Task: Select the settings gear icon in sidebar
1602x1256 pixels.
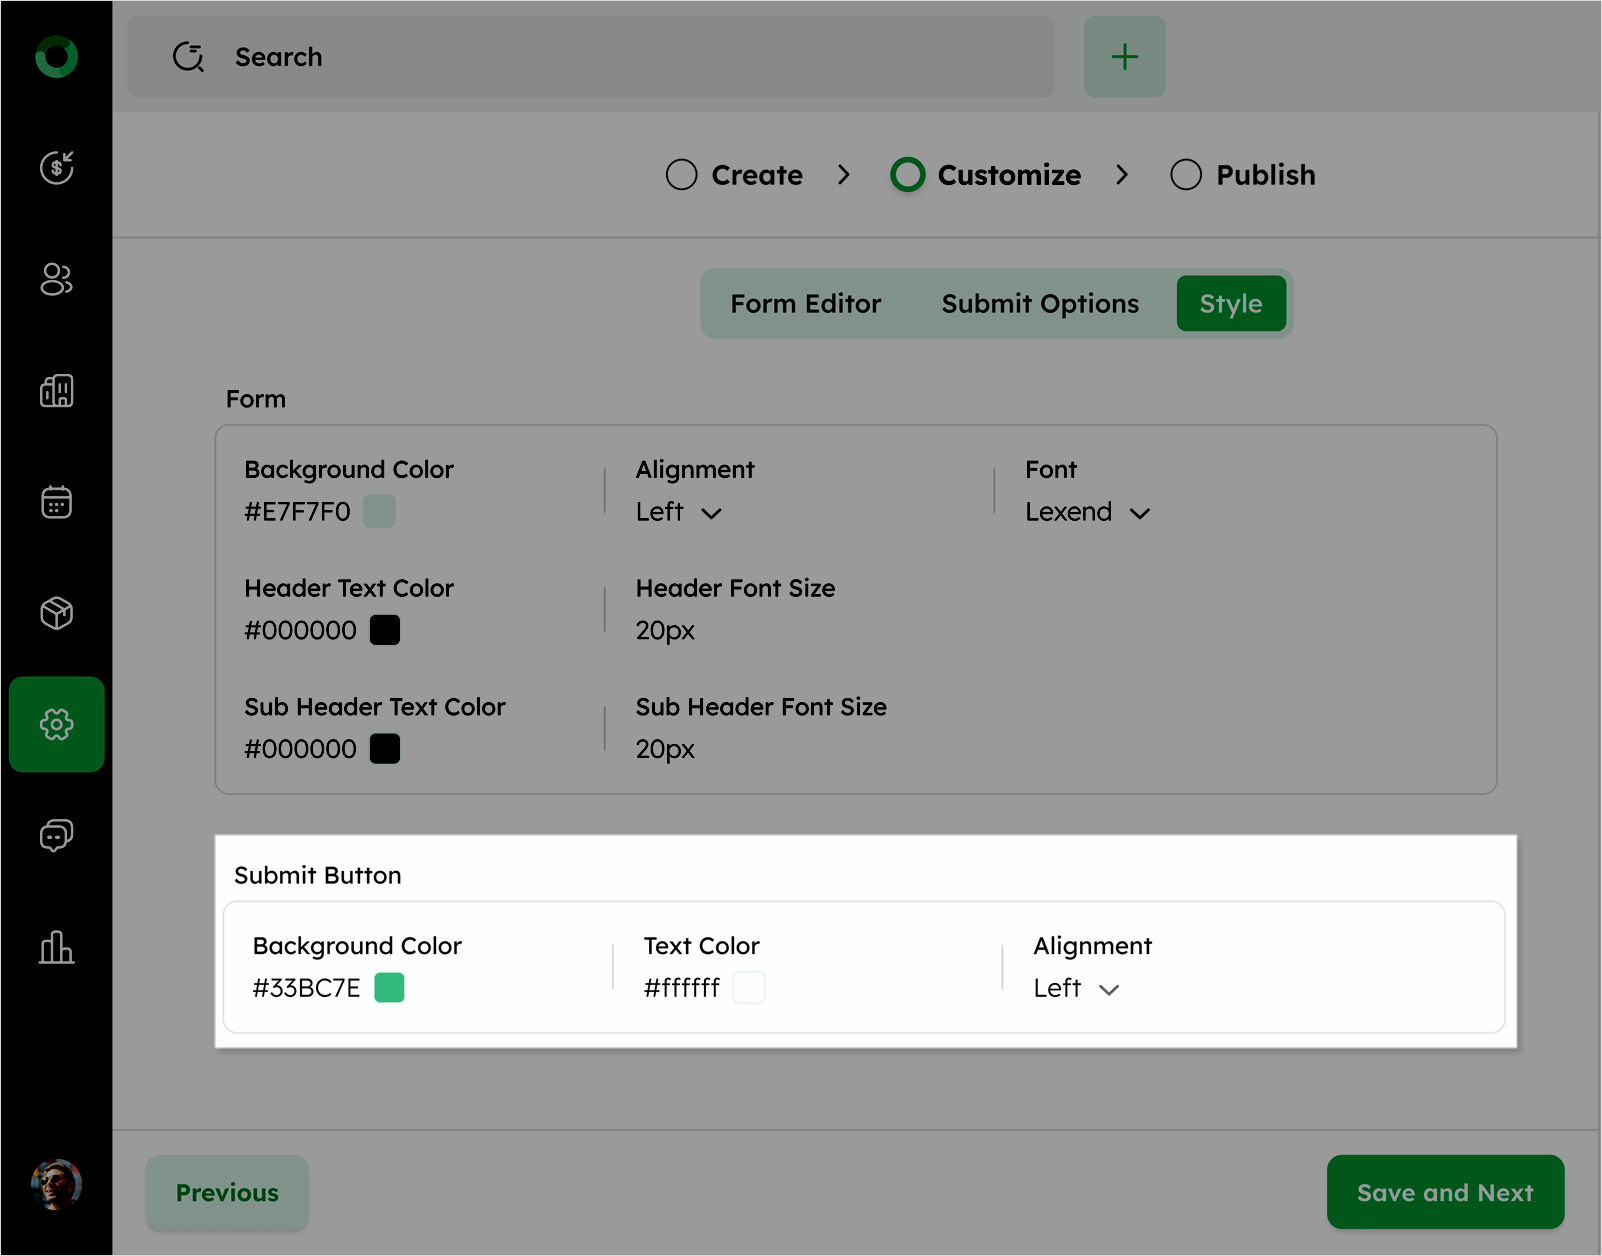Action: point(56,724)
